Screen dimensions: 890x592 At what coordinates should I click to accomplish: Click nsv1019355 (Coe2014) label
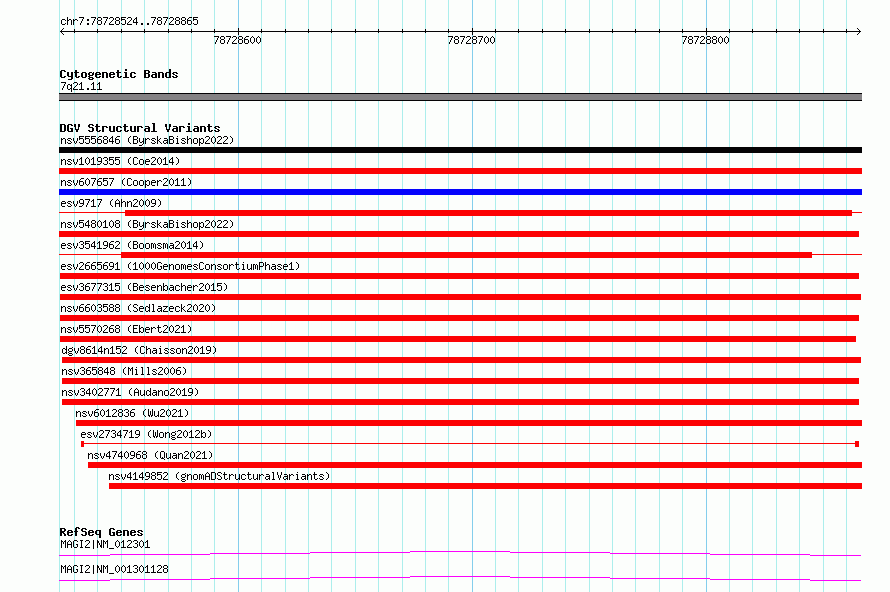coord(120,161)
